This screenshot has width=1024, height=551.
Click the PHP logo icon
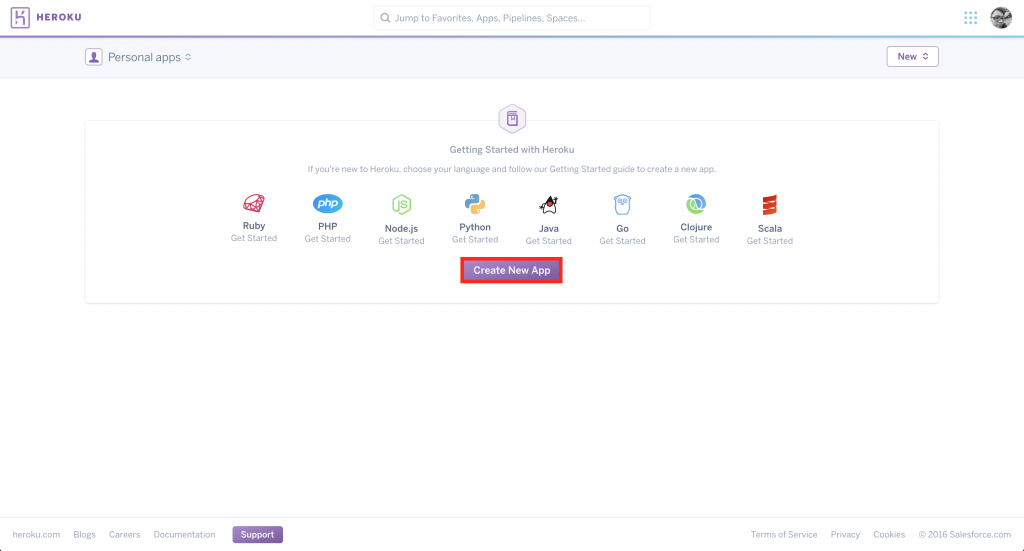pyautogui.click(x=327, y=204)
